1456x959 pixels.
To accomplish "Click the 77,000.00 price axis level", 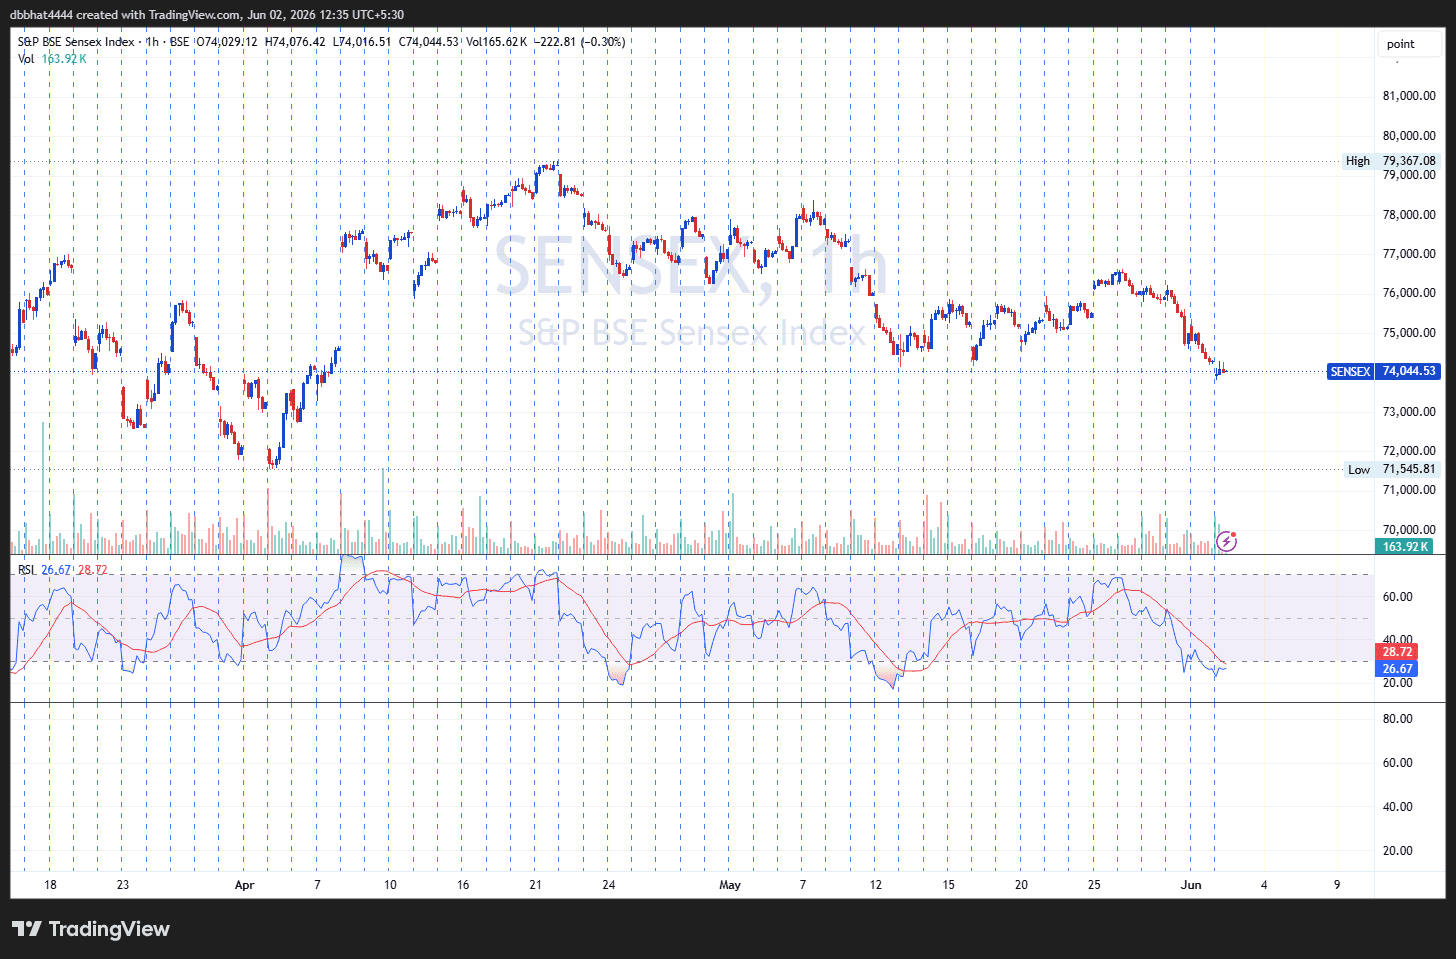I will 1409,254.
